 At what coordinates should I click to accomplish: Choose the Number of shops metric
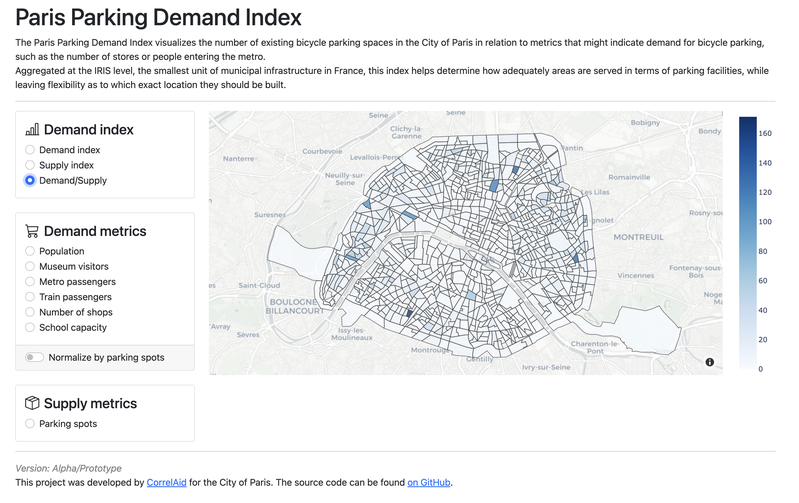point(30,312)
